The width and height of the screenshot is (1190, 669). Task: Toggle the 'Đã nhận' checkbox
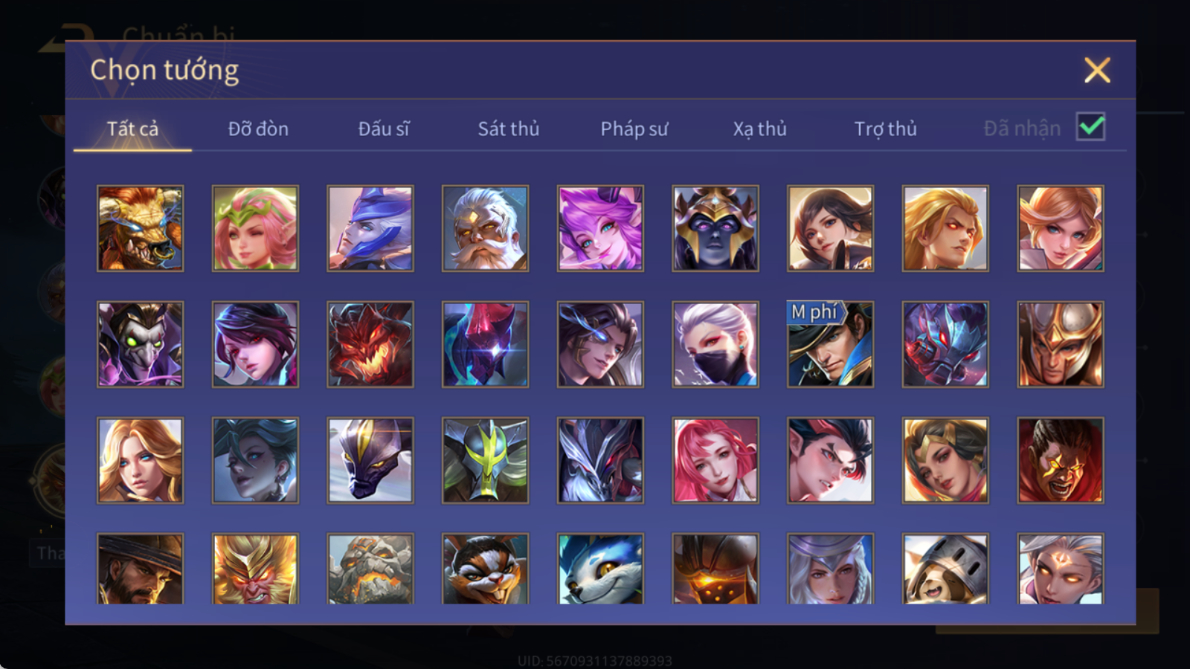tap(1091, 127)
